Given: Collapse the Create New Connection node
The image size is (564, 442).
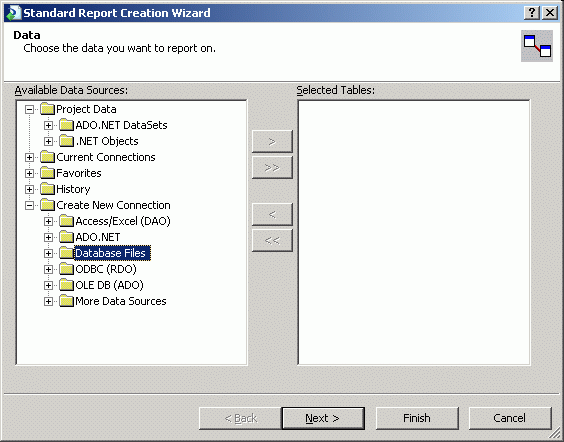Looking at the screenshot, I should (x=29, y=205).
